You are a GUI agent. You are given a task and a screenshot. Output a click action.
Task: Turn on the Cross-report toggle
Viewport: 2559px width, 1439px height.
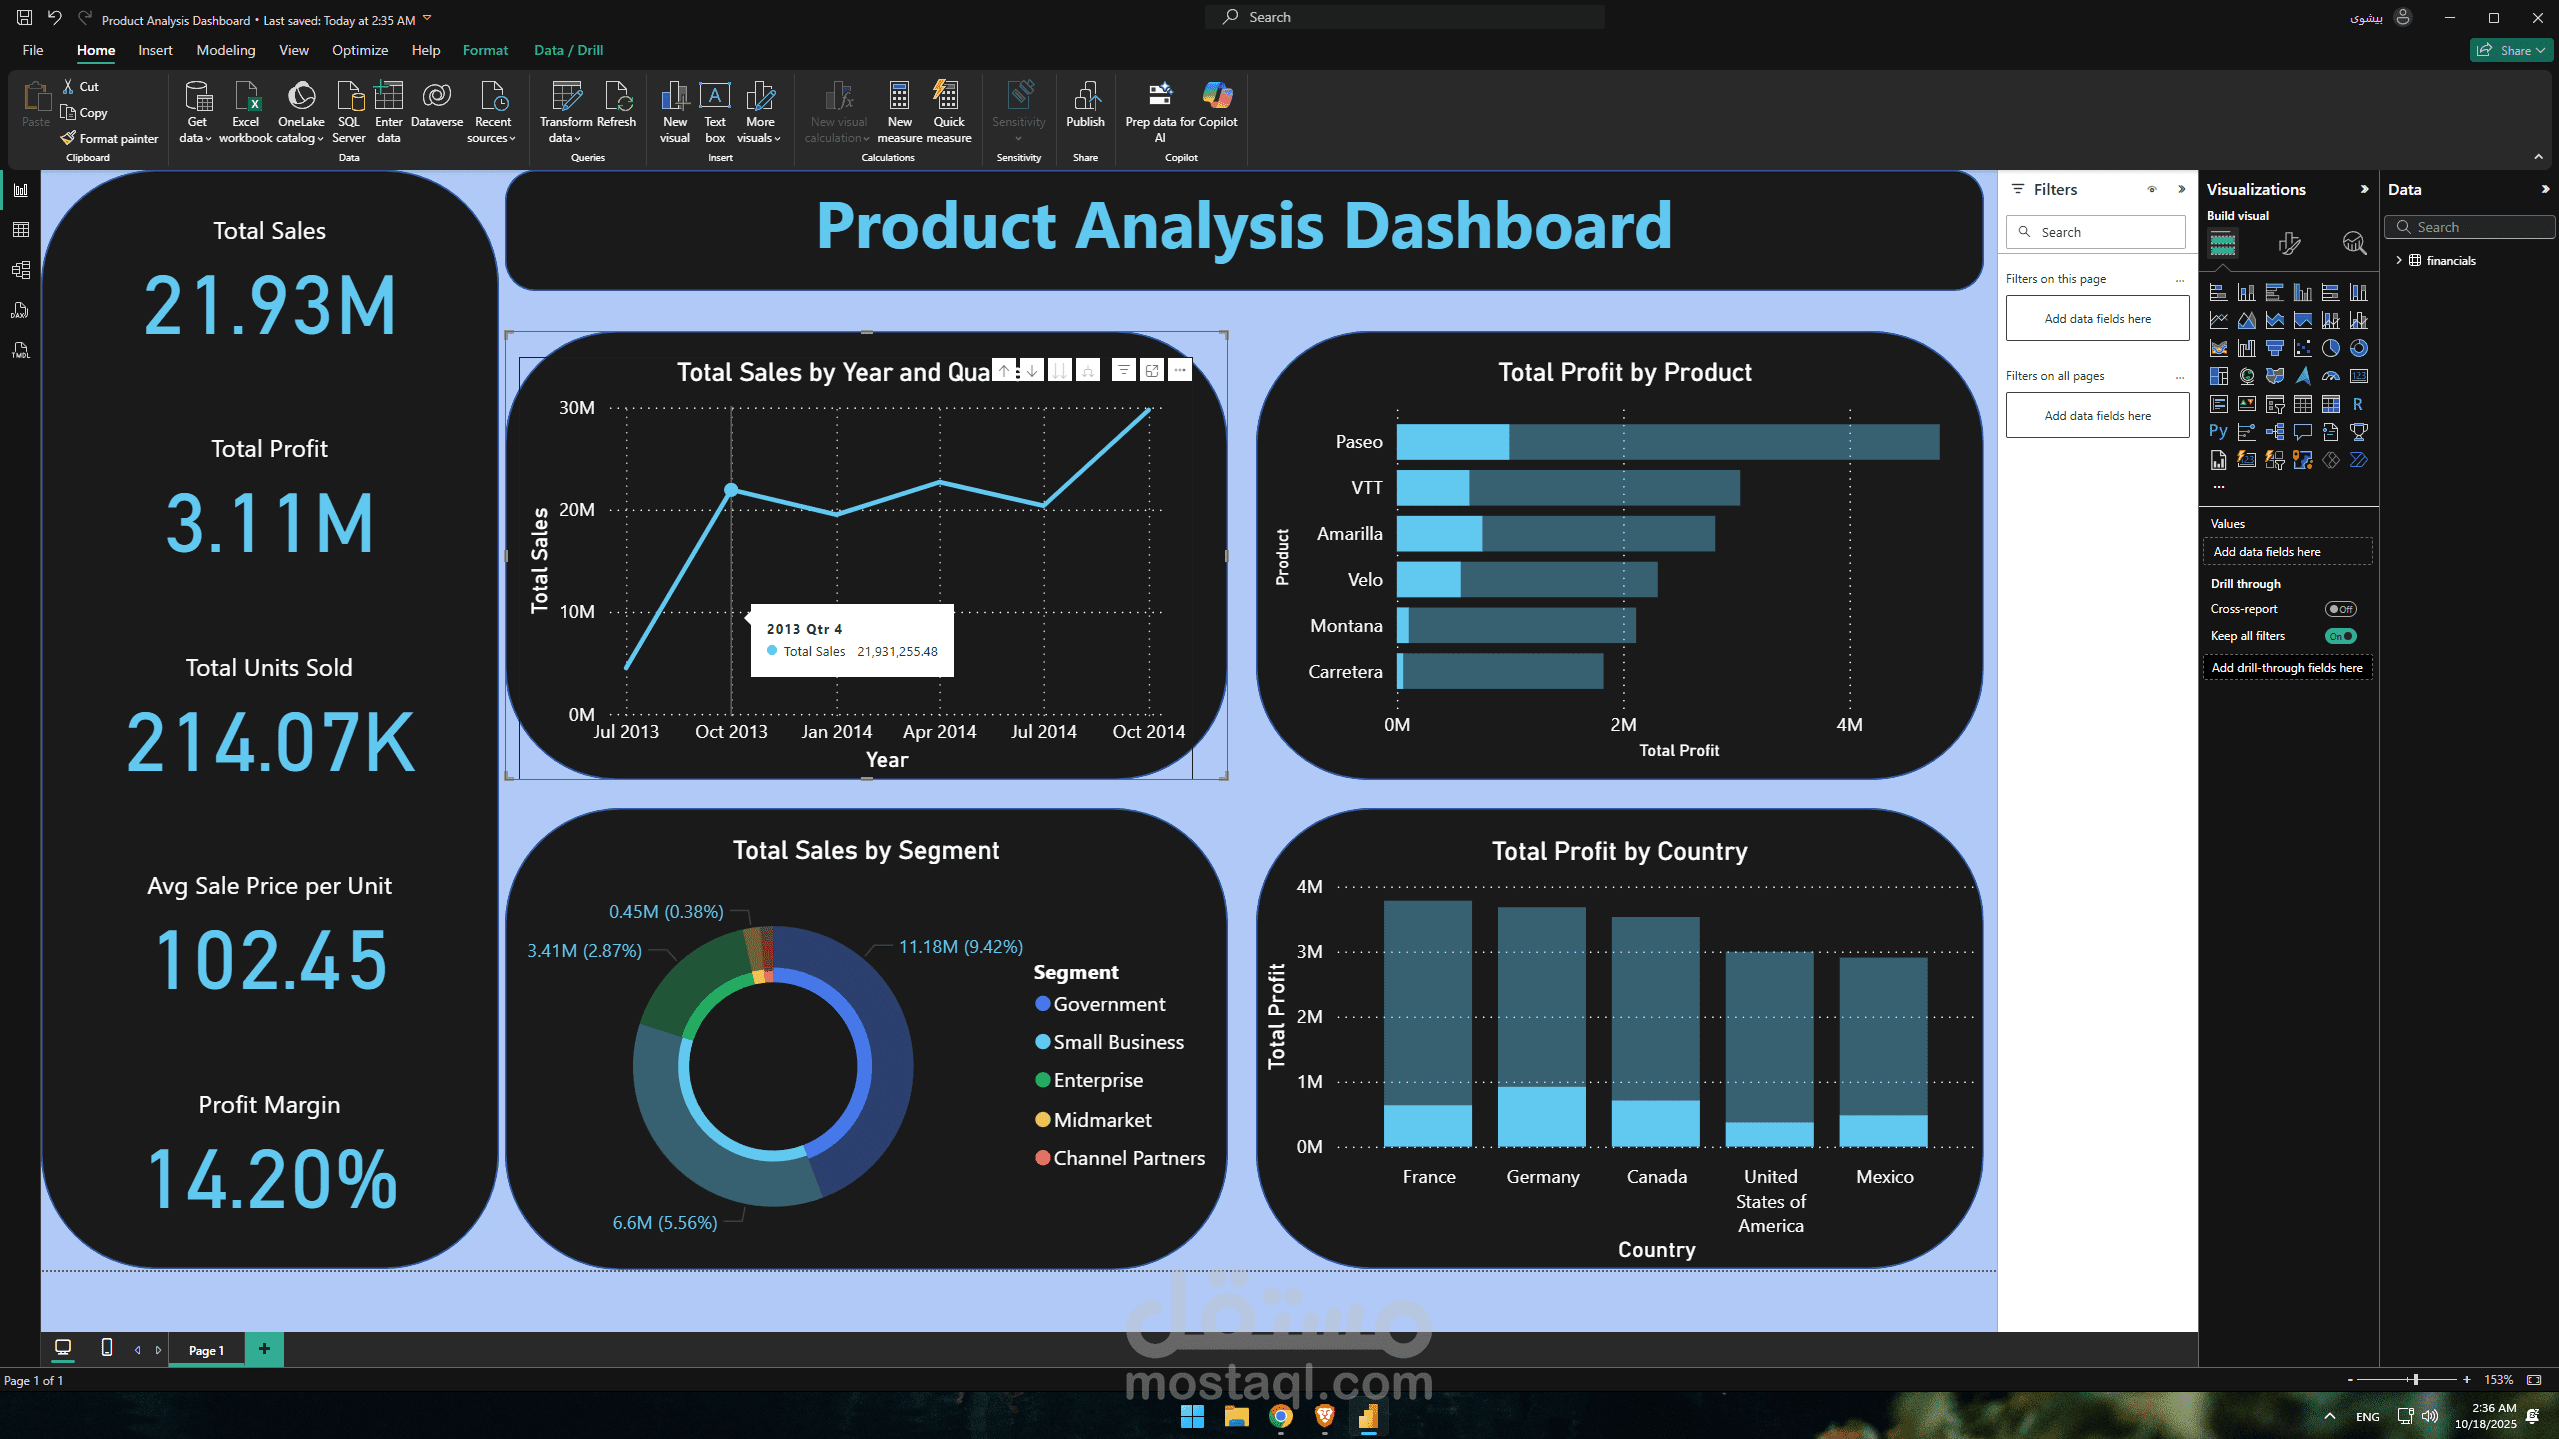click(2340, 609)
